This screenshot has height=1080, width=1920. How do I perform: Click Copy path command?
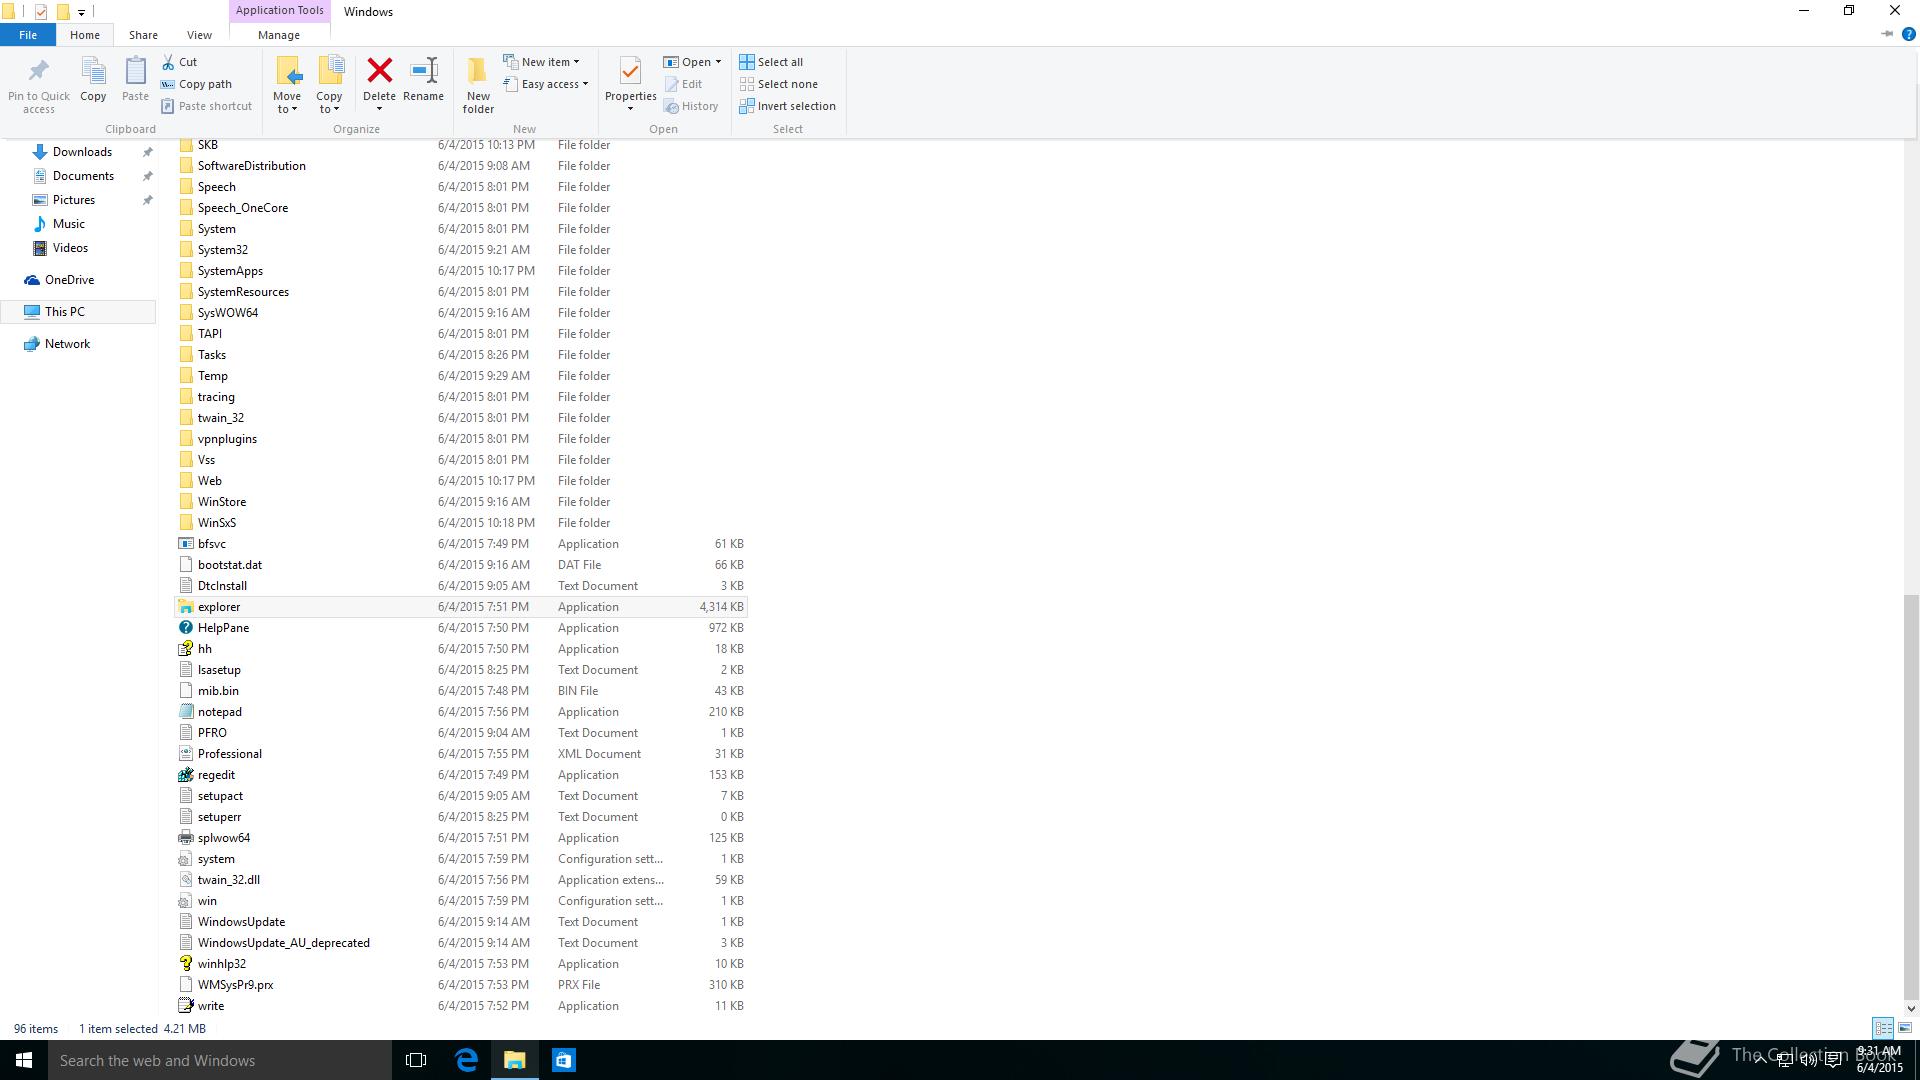[x=197, y=84]
